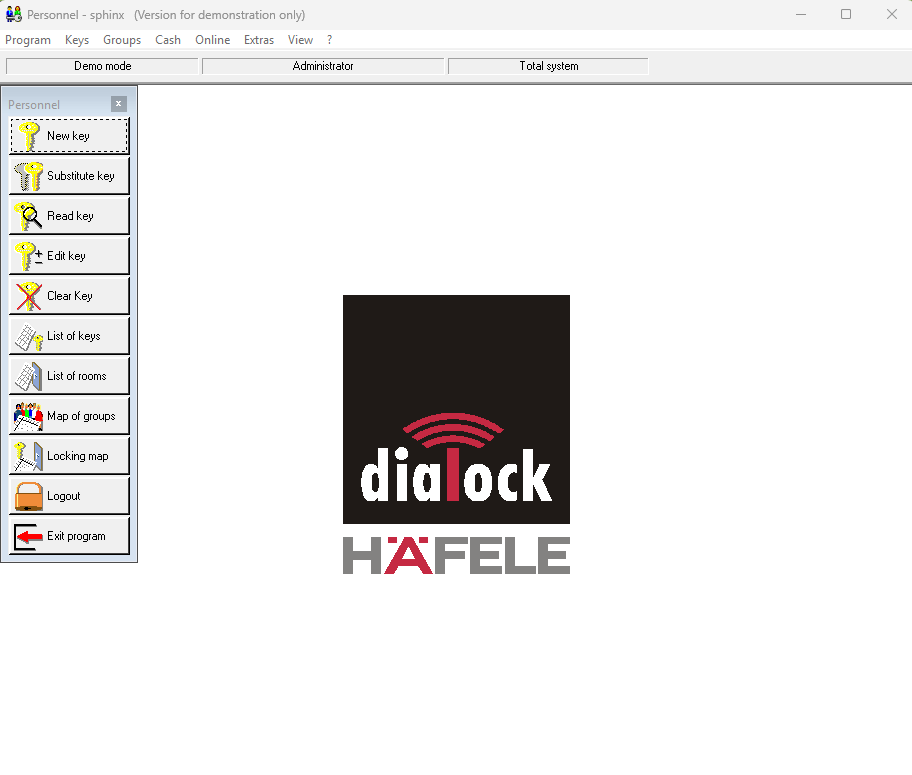The height and width of the screenshot is (775, 912).
Task: Click the Locking map icon
Action: tap(29, 456)
